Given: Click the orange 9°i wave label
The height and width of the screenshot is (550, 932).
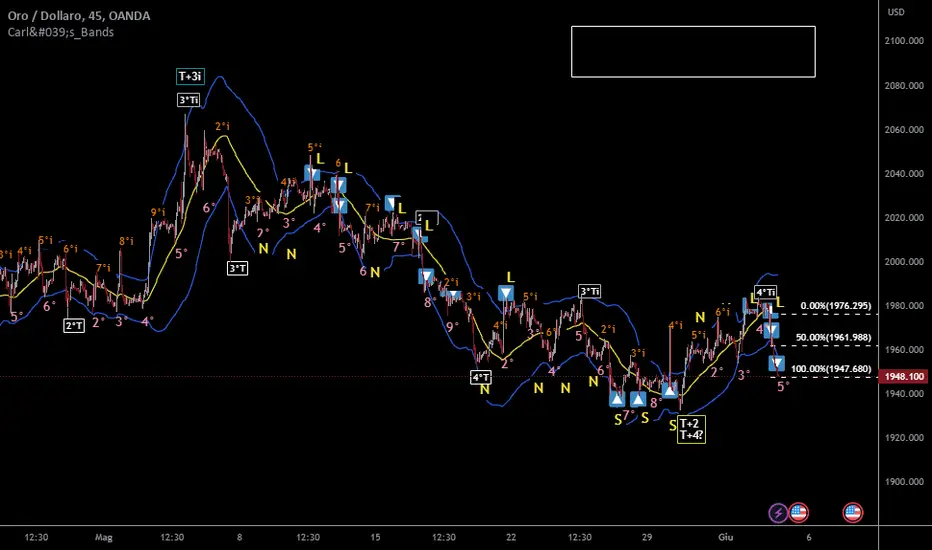Looking at the screenshot, I should pos(158,212).
